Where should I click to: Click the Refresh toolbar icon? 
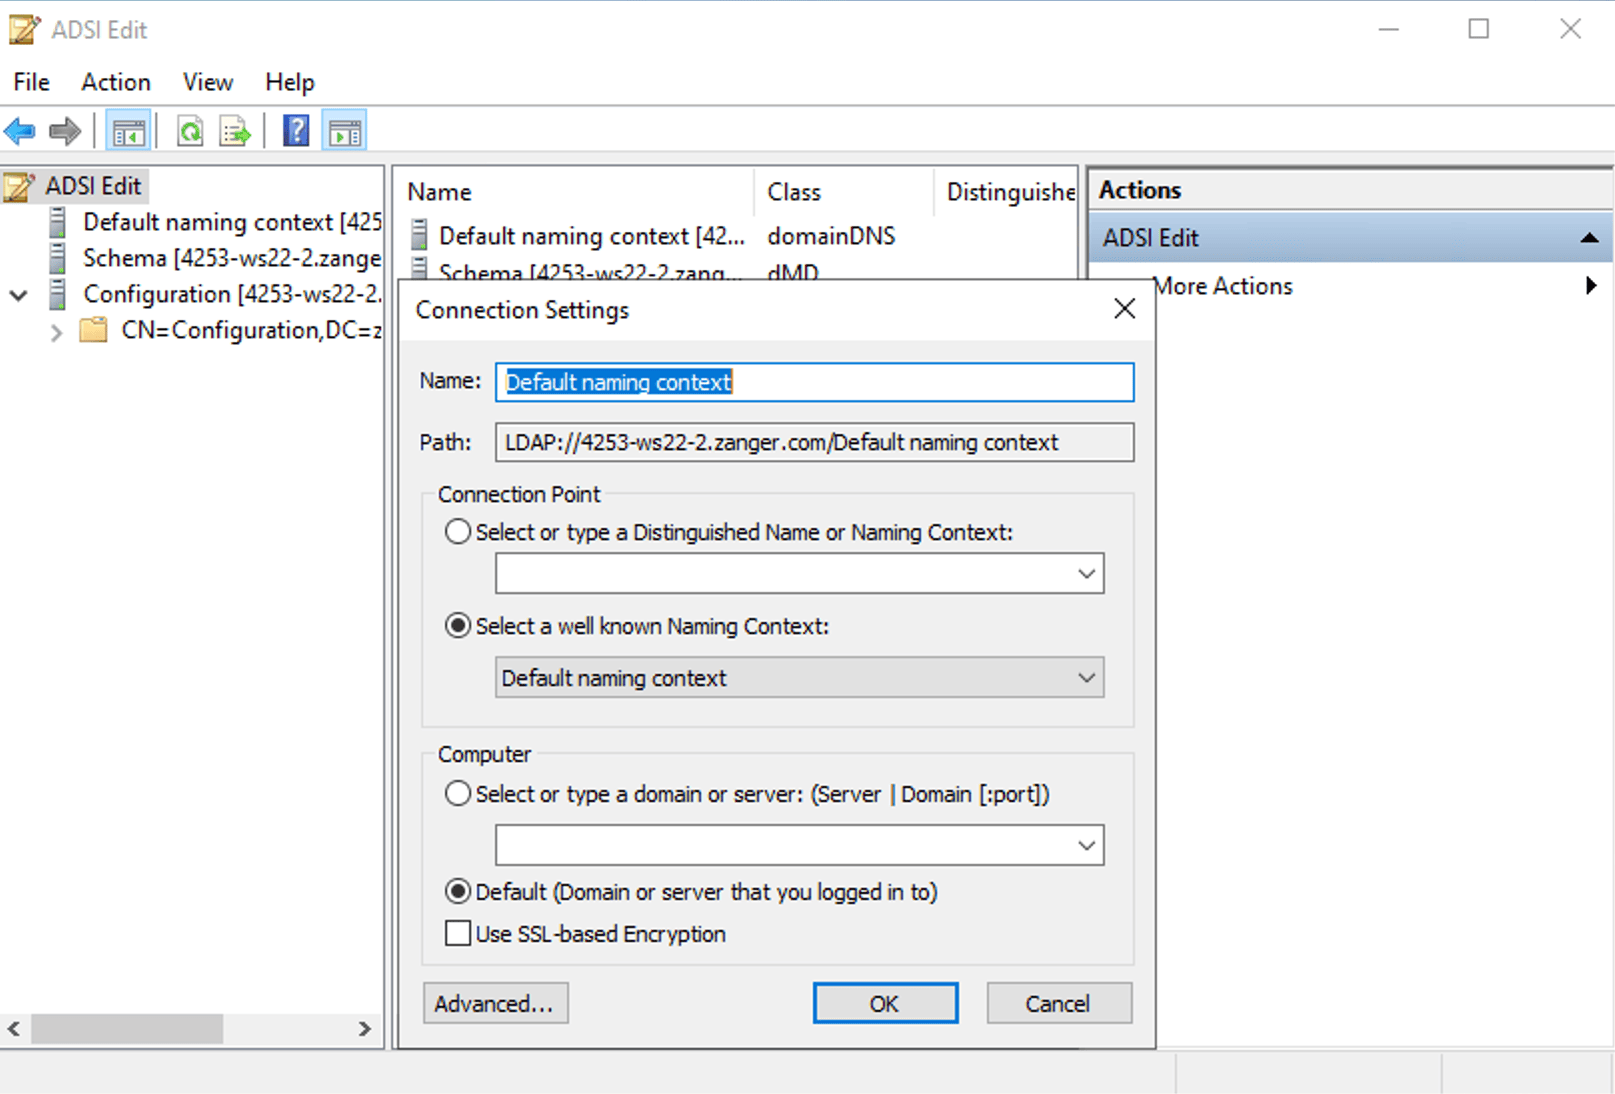(190, 131)
